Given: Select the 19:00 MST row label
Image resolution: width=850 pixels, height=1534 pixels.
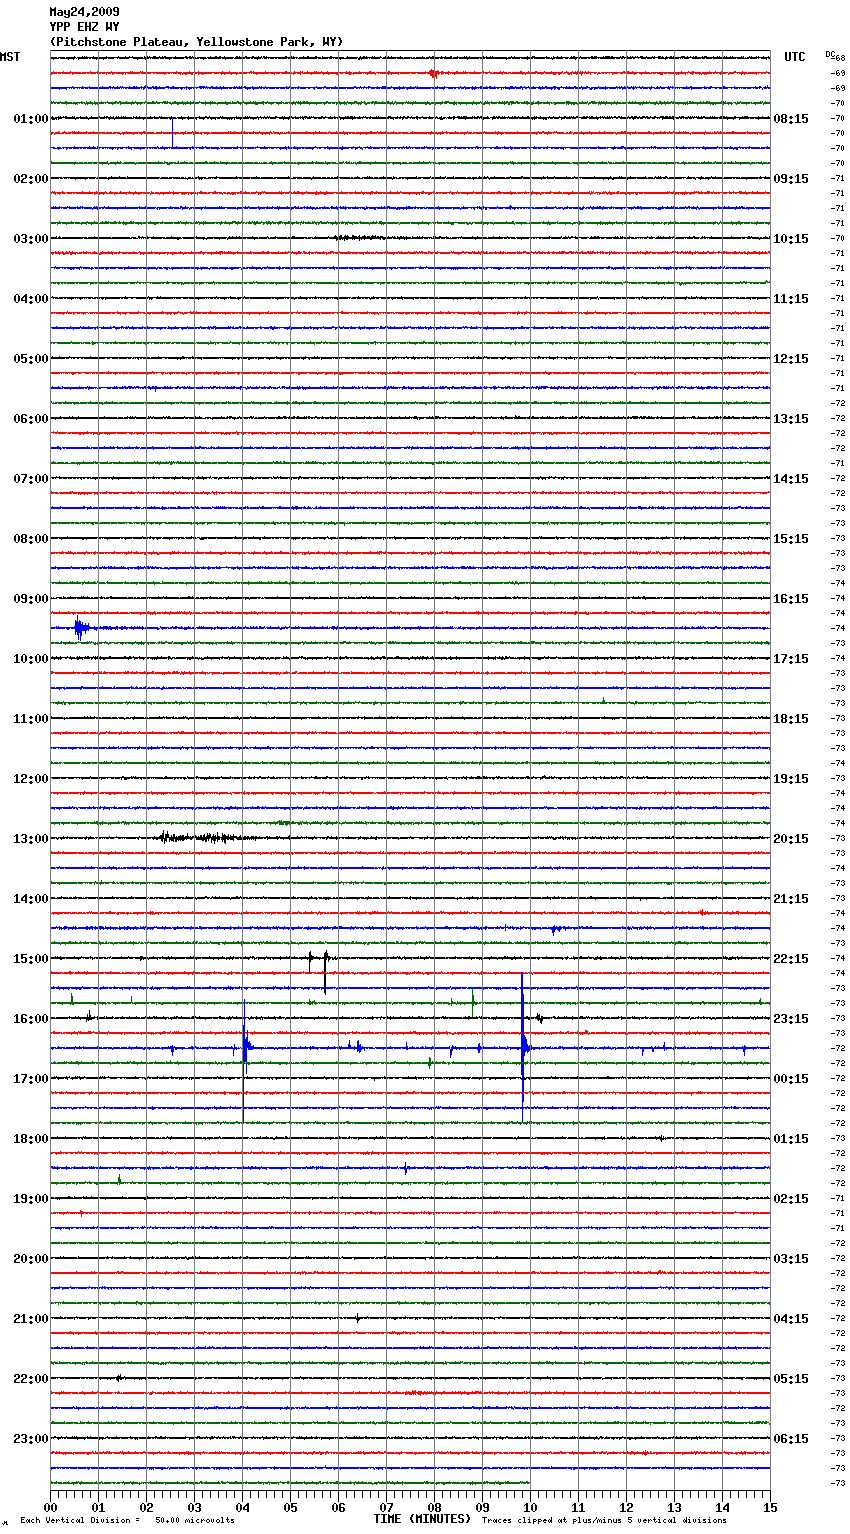Looking at the screenshot, I should (31, 1199).
